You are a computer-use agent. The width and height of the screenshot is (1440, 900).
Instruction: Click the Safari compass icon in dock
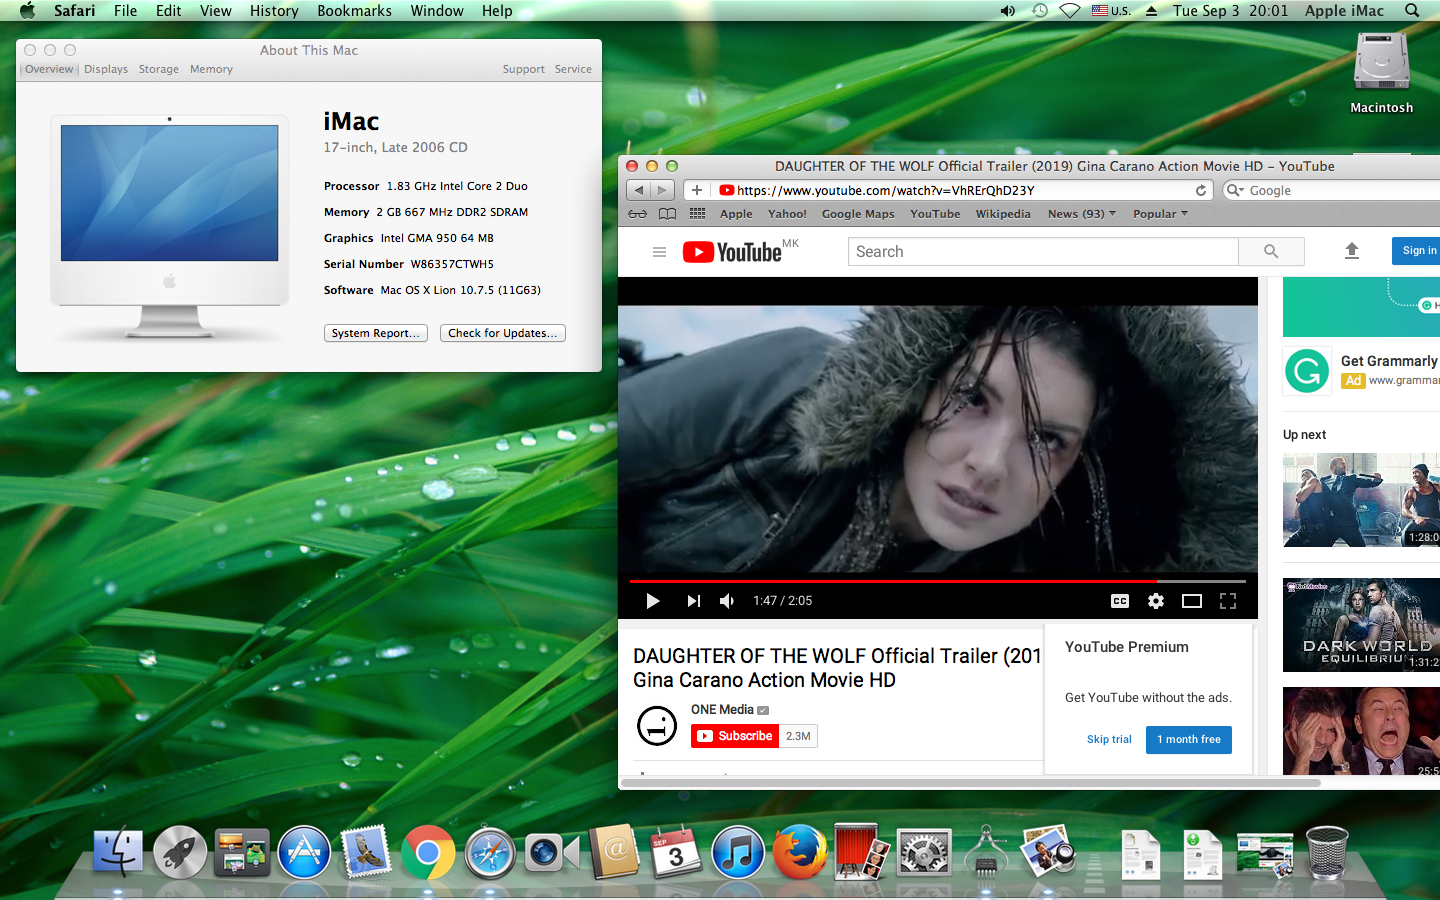tap(490, 852)
